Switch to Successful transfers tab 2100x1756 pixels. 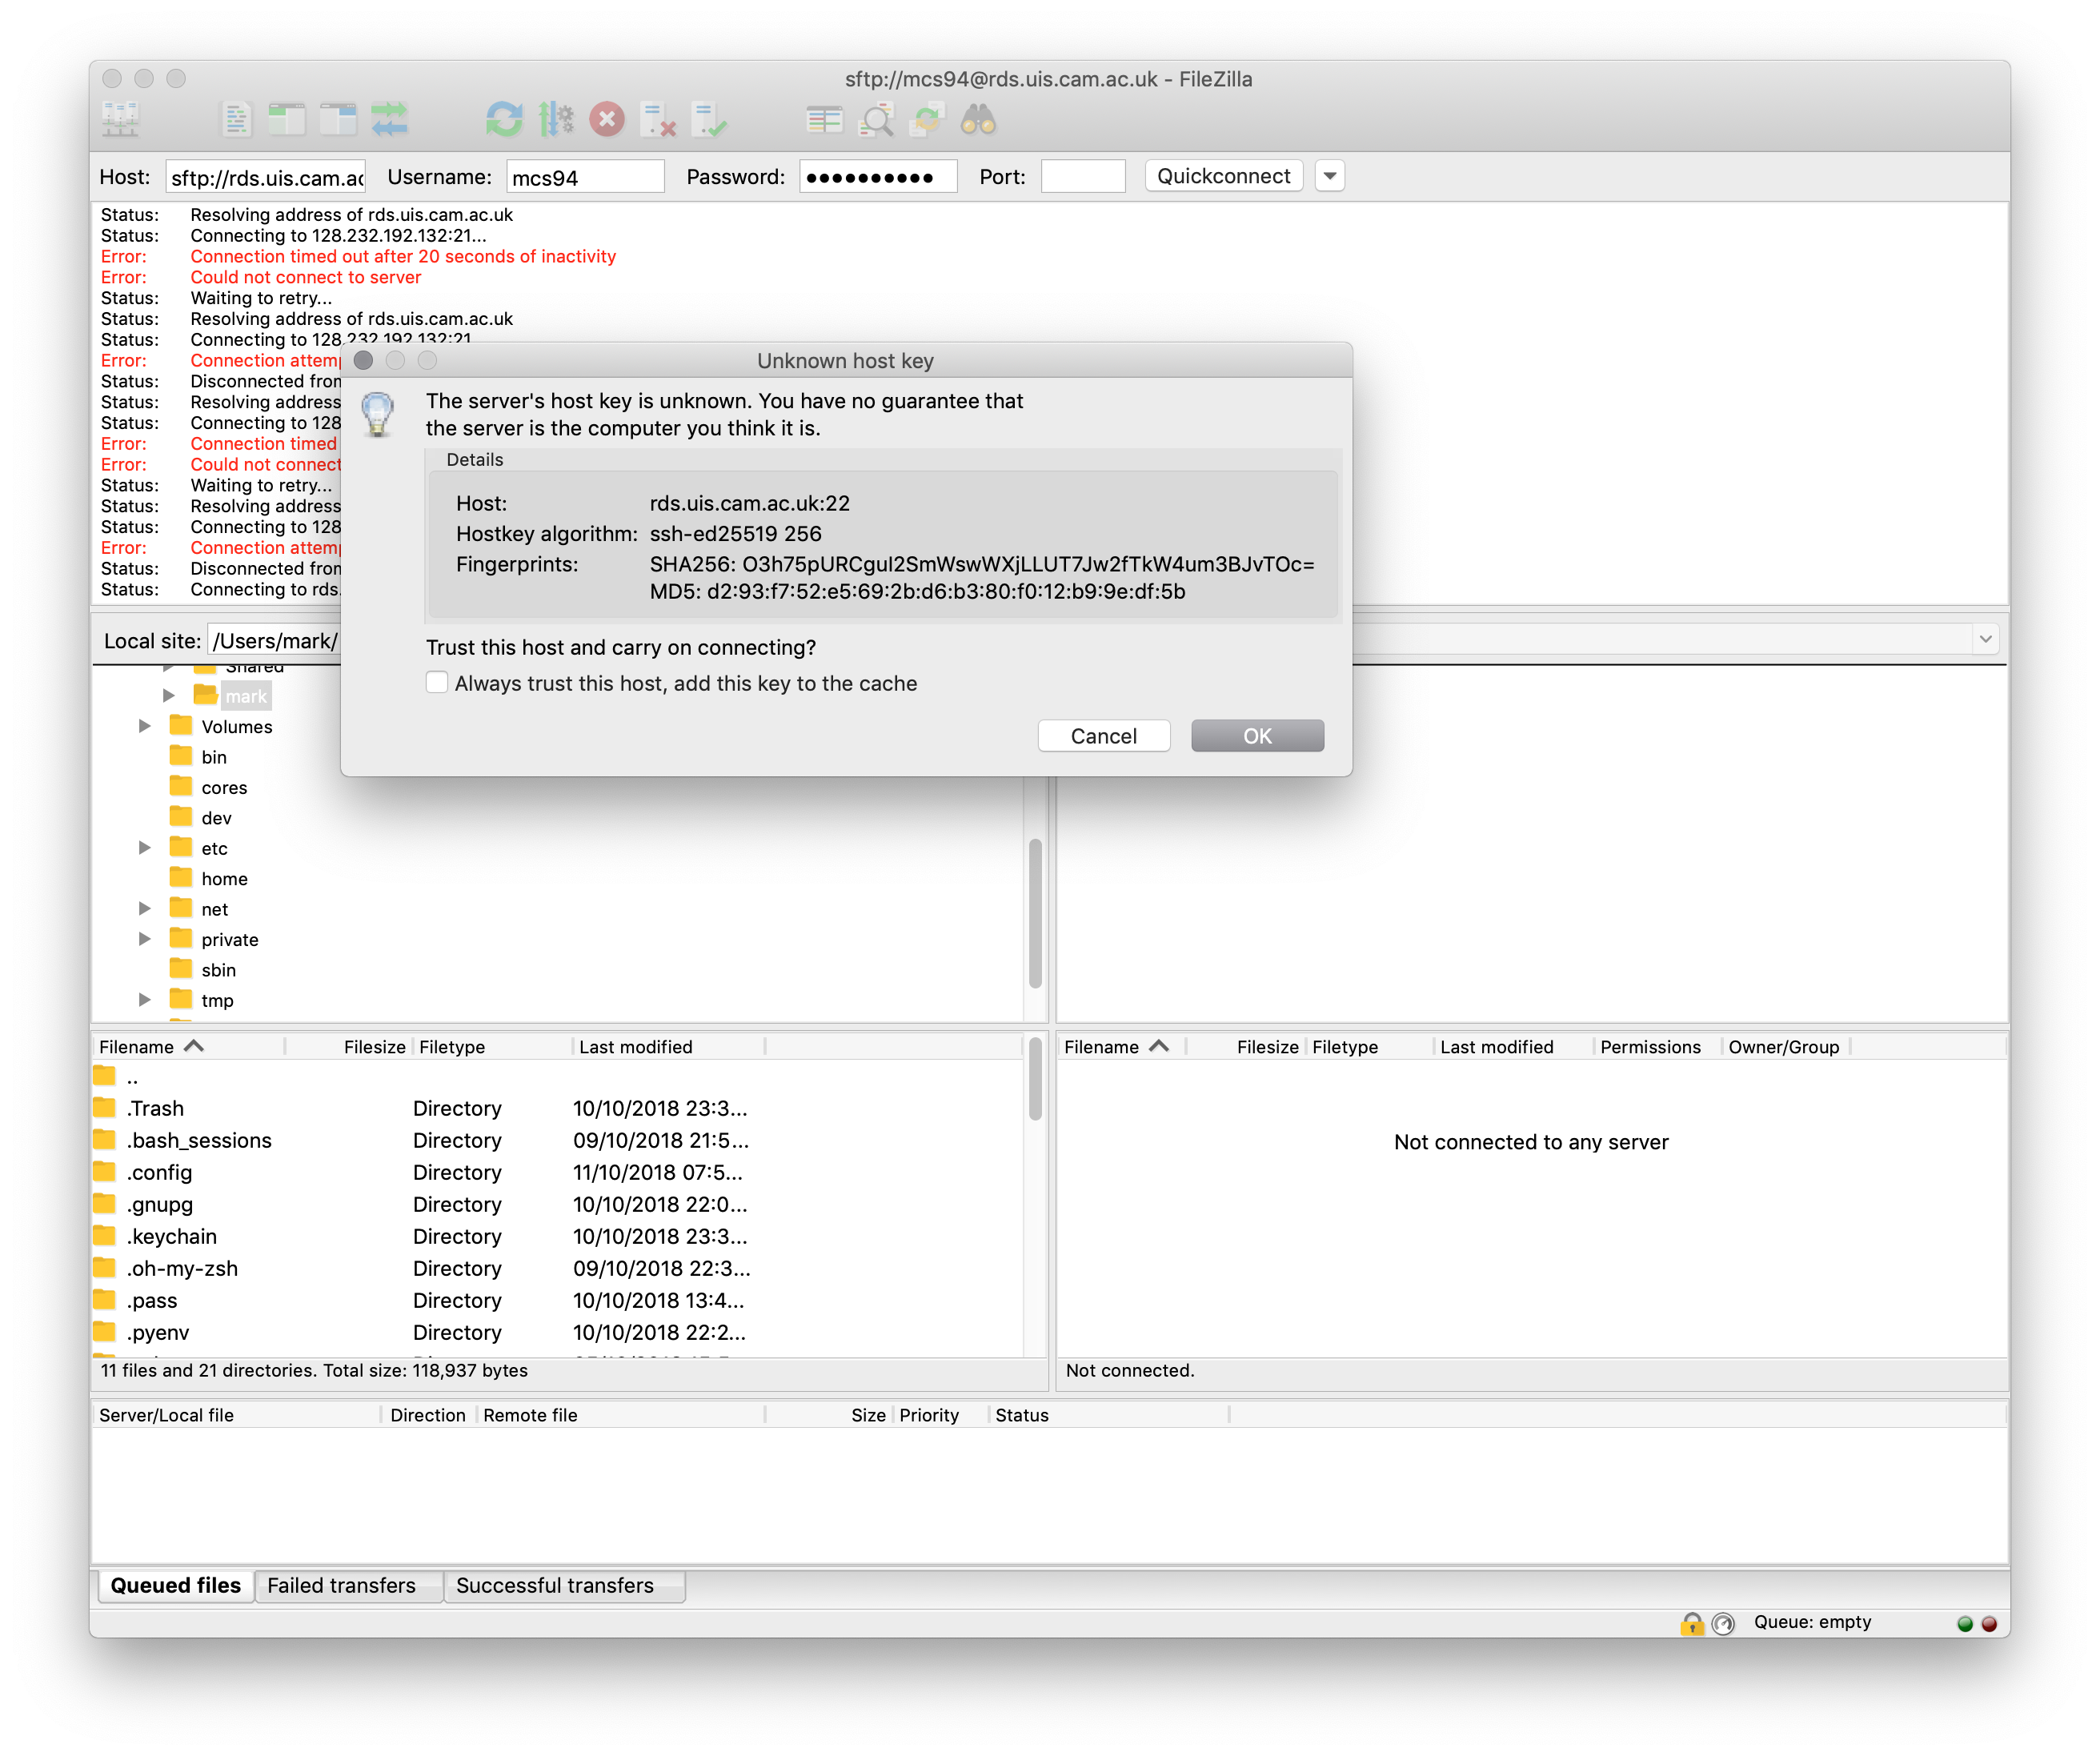point(554,1585)
